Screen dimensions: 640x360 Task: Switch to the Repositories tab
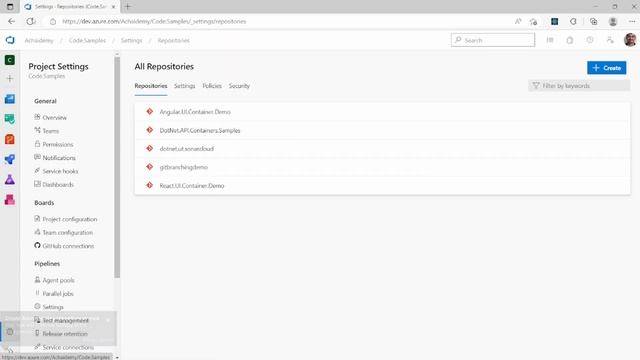(151, 86)
